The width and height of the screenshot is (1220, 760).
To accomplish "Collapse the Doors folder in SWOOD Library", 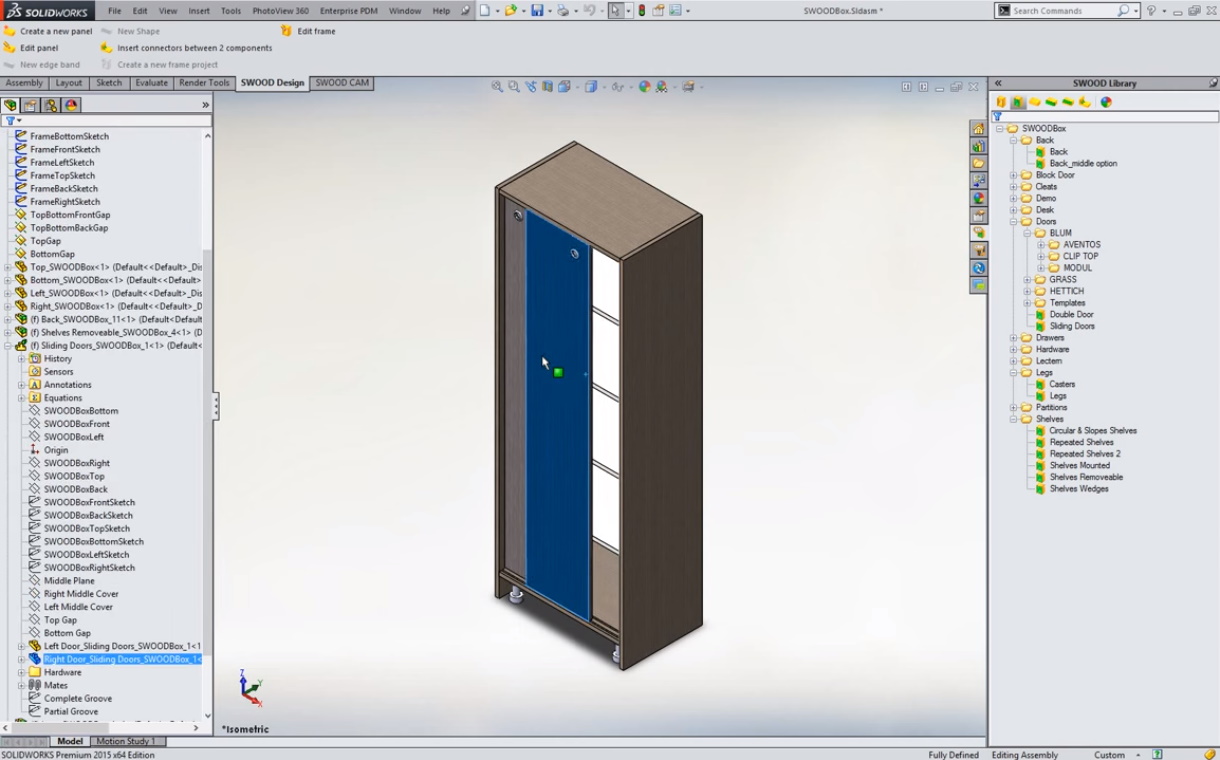I will pos(1013,222).
